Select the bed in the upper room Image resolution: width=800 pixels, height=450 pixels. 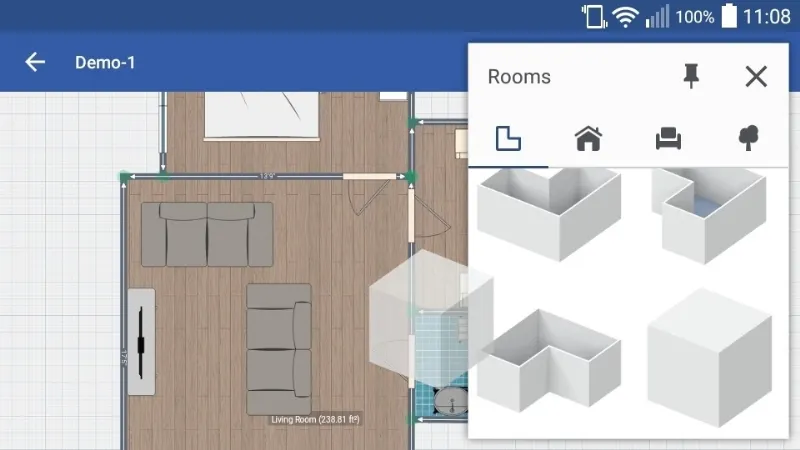[x=262, y=115]
